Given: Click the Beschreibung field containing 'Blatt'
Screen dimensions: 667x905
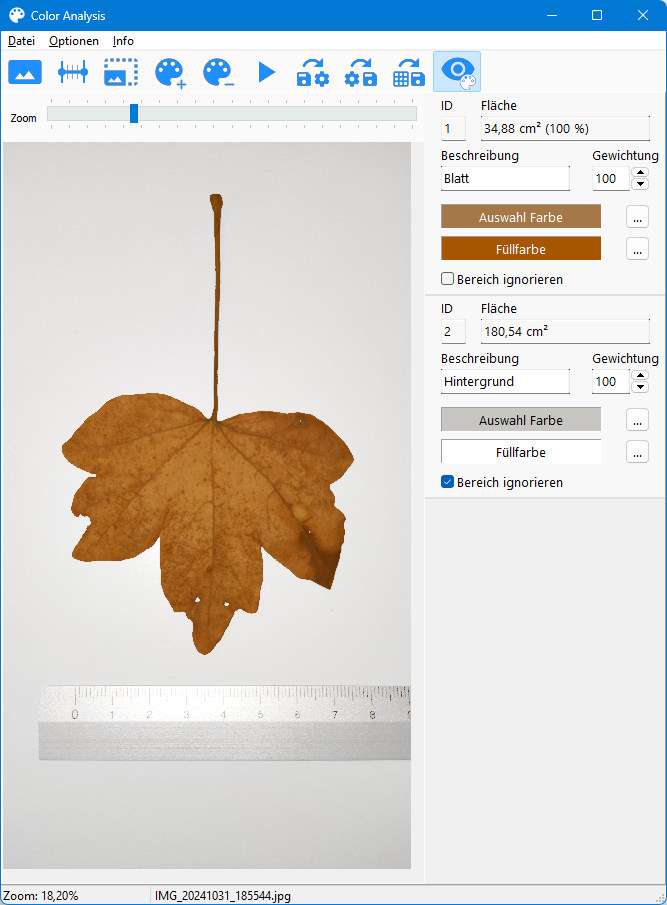Looking at the screenshot, I should click(x=505, y=179).
